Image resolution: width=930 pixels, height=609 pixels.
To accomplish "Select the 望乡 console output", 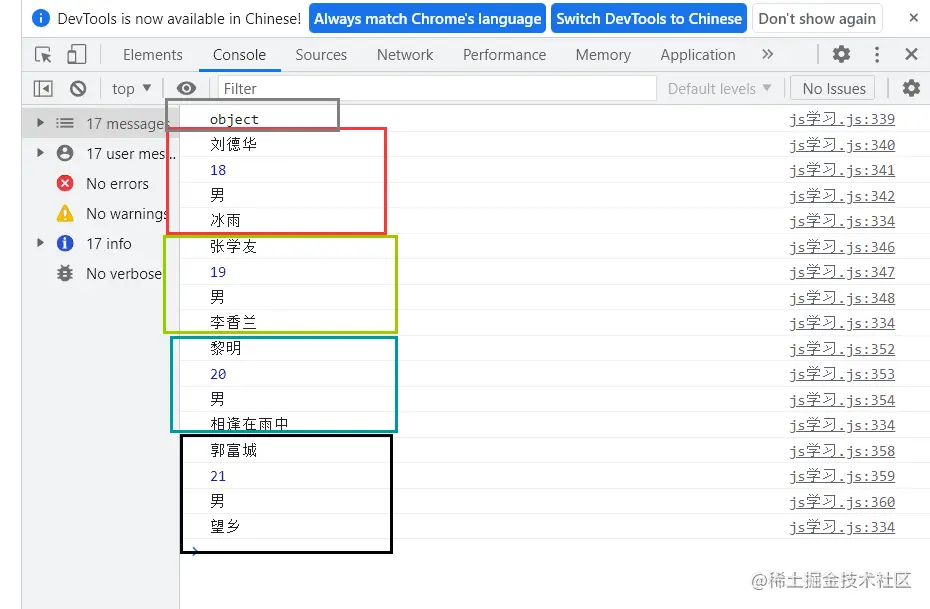I will click(x=225, y=526).
